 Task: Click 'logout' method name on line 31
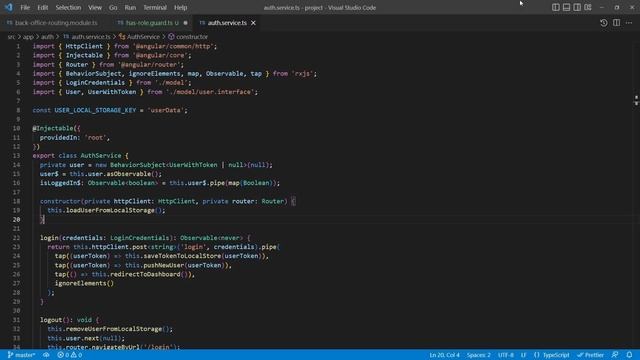(x=51, y=320)
